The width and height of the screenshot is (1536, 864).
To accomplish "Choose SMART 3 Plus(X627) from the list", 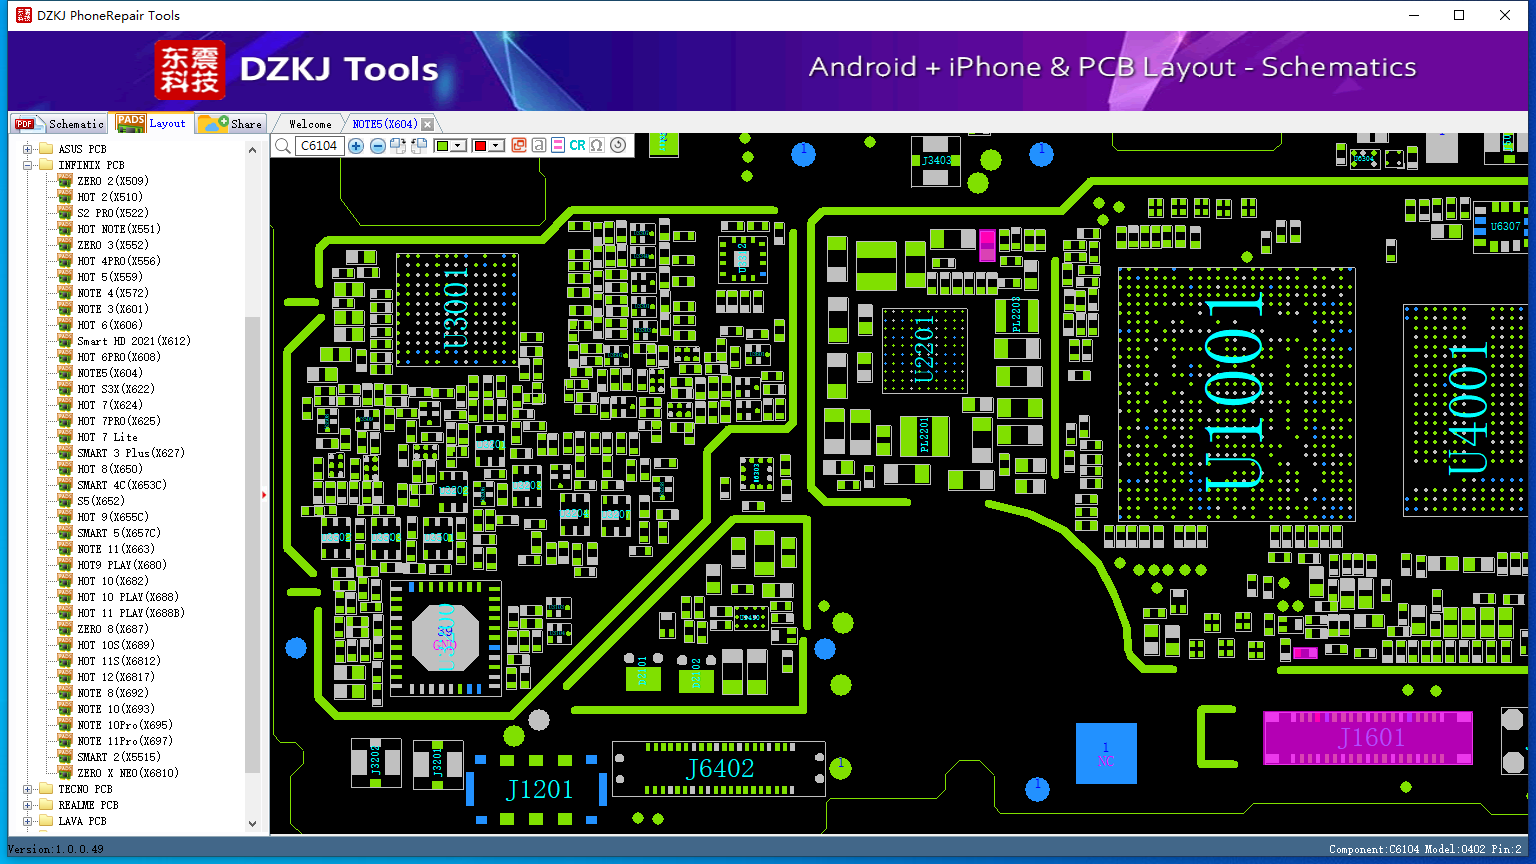I will (x=131, y=453).
